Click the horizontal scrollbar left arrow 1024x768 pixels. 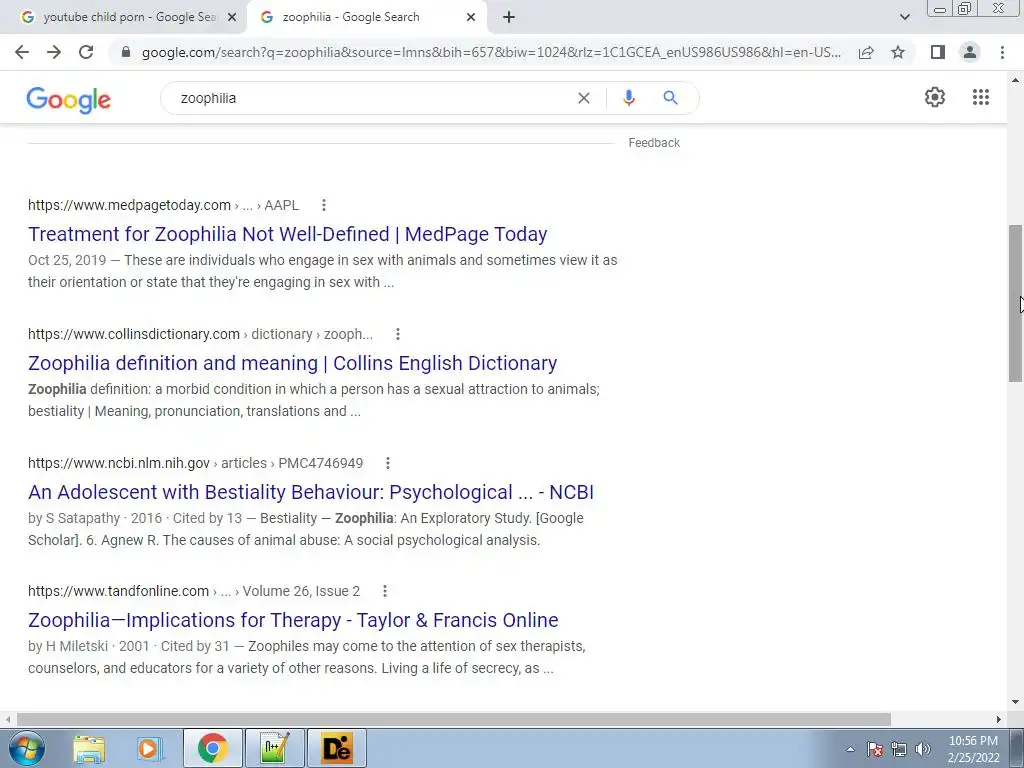8,719
